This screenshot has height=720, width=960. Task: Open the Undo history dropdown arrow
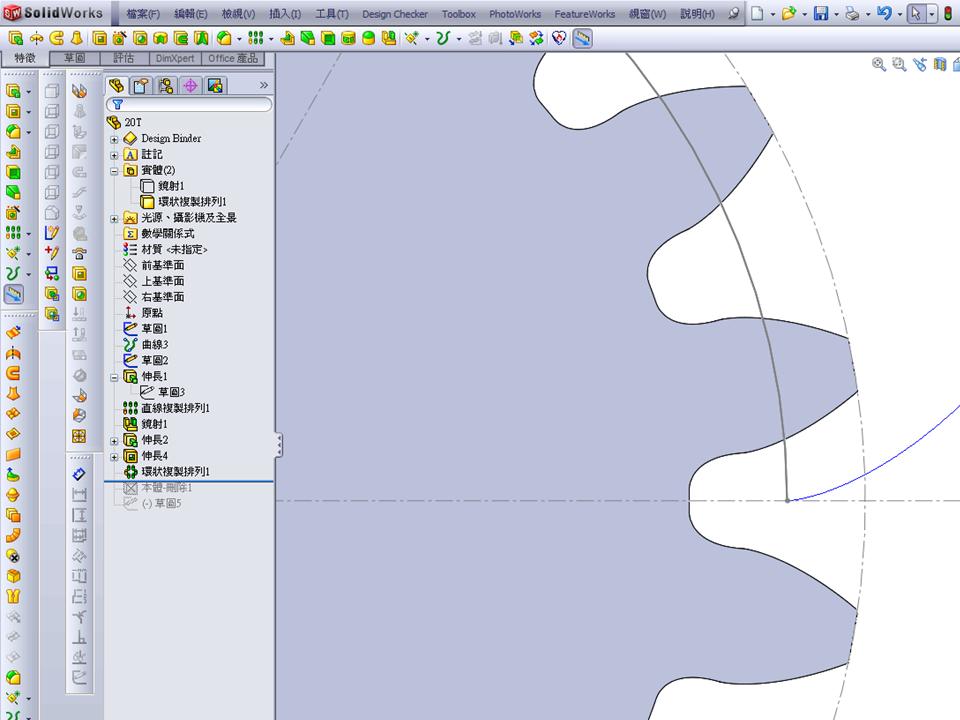(x=899, y=13)
